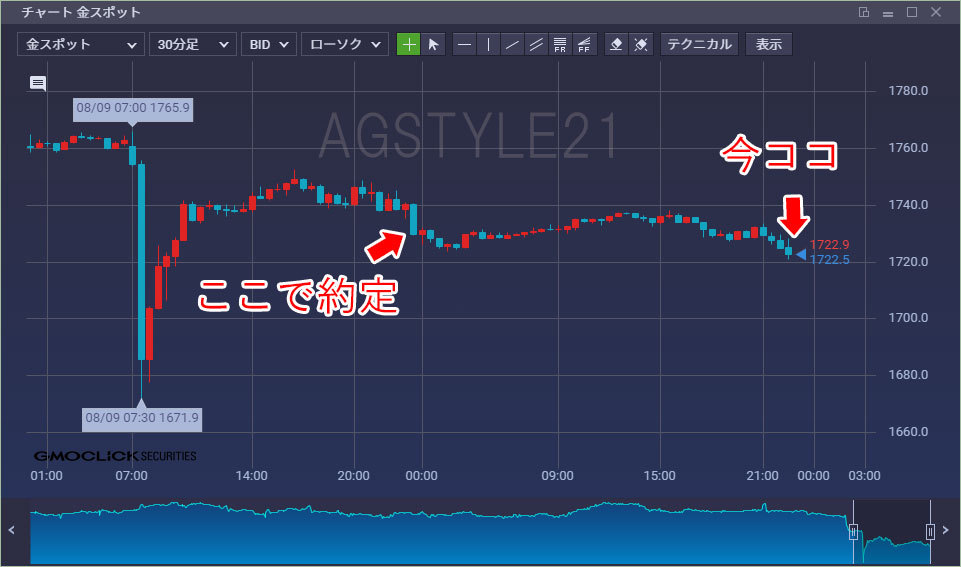
Task: Click the 08/09 07:00 1765.9 high label
Action: pyautogui.click(x=133, y=108)
